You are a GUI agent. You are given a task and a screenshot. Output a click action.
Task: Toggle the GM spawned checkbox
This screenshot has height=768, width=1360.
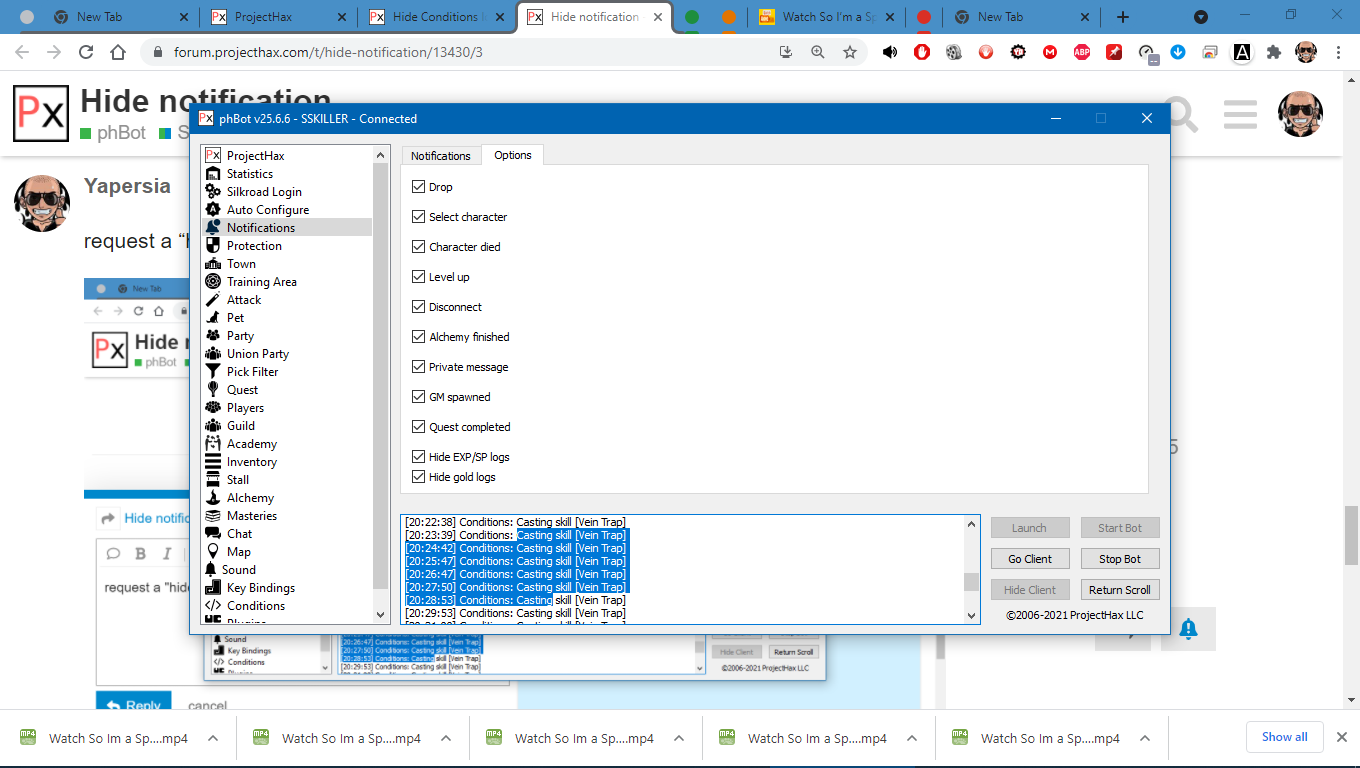tap(419, 397)
